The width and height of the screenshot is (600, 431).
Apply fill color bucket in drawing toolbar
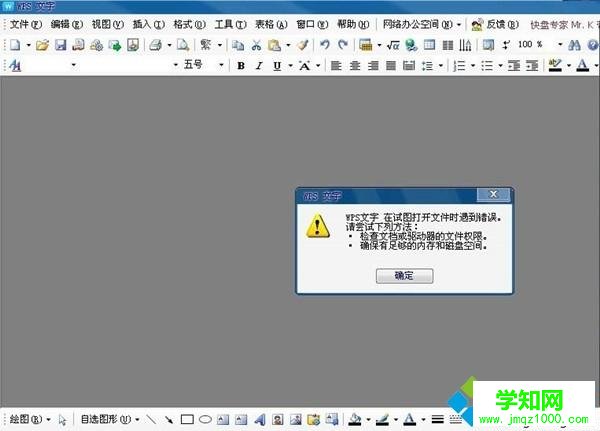355,420
